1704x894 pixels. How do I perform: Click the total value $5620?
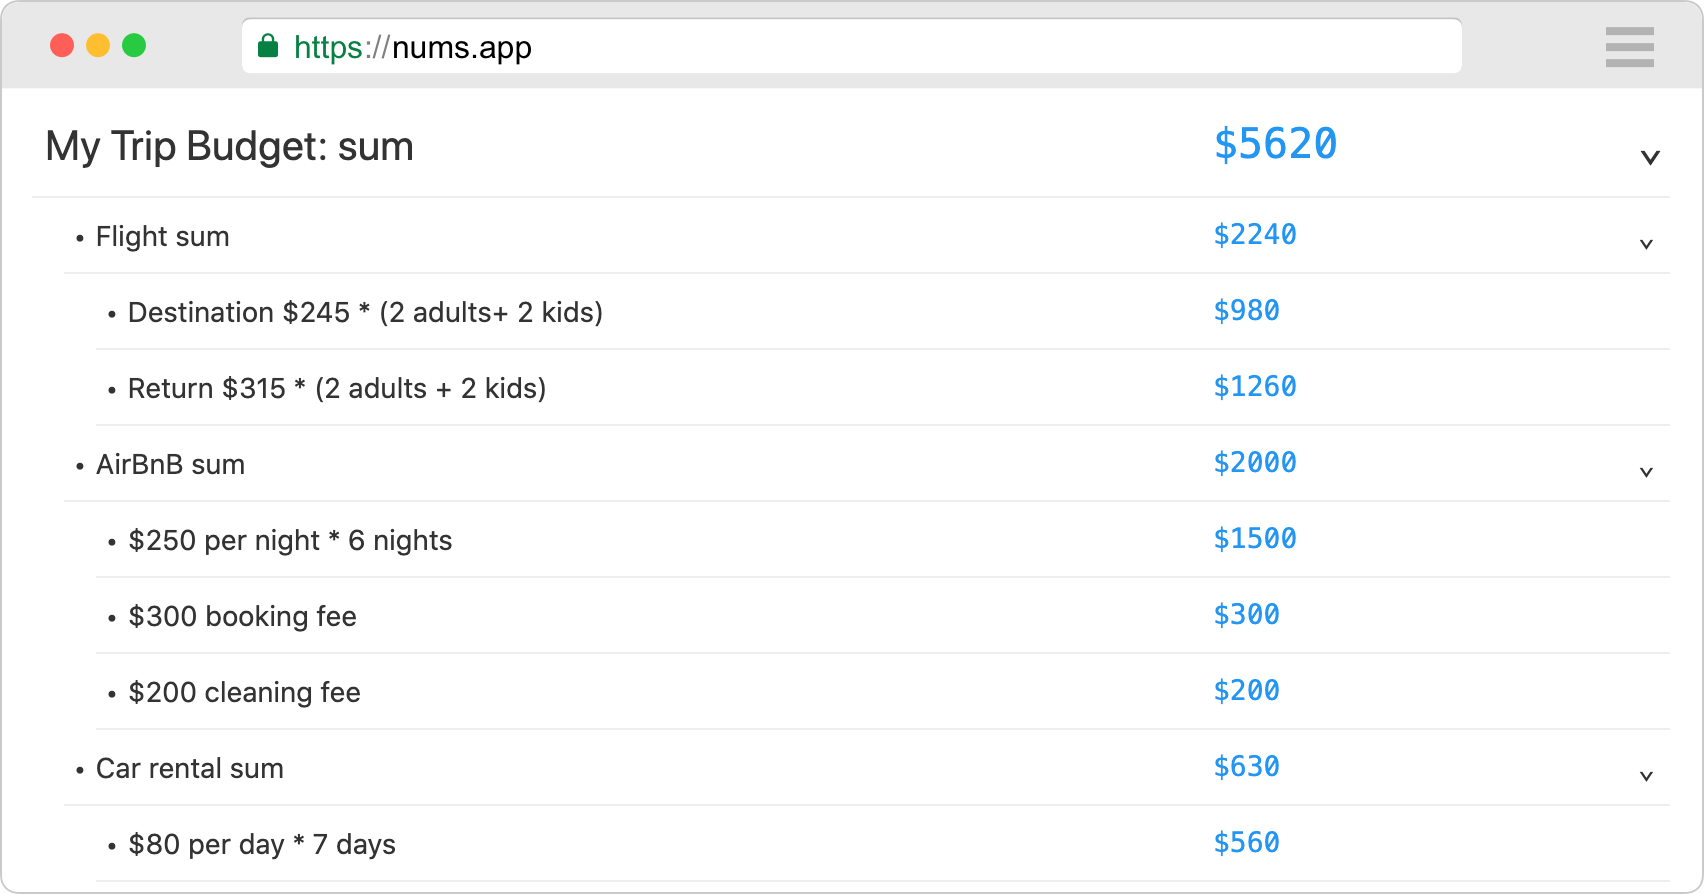click(1275, 145)
